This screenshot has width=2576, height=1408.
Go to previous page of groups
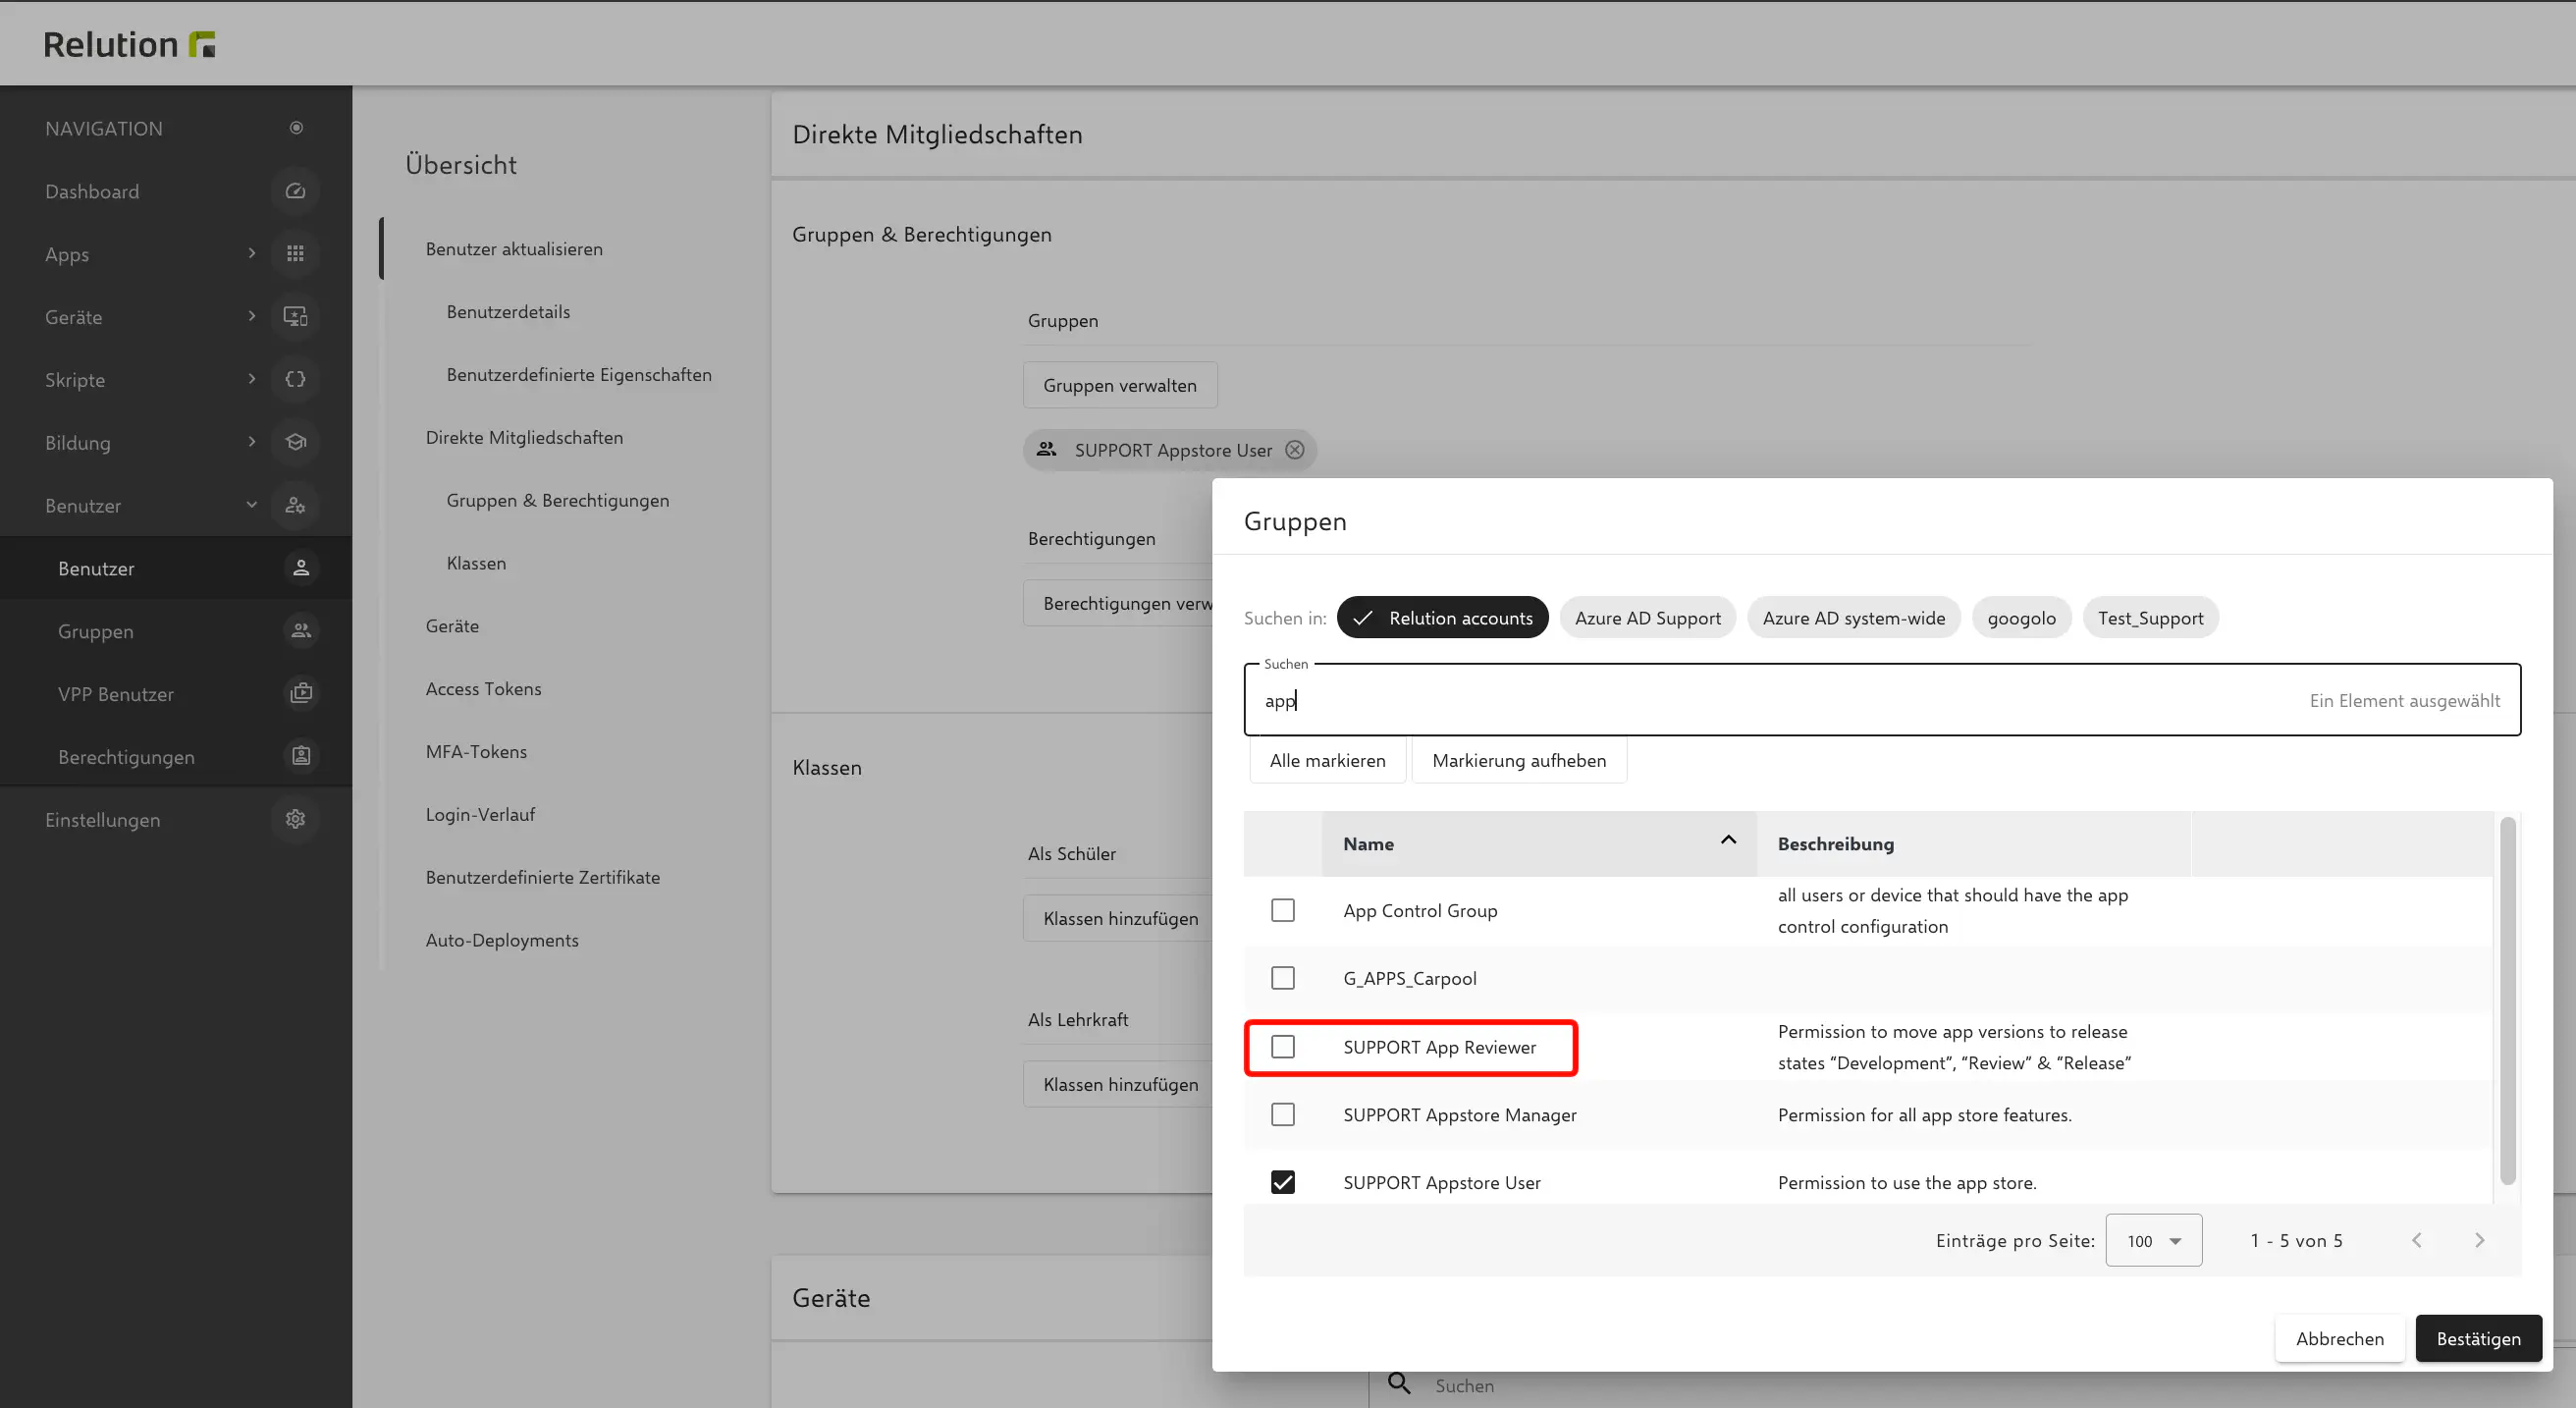pyautogui.click(x=2416, y=1240)
